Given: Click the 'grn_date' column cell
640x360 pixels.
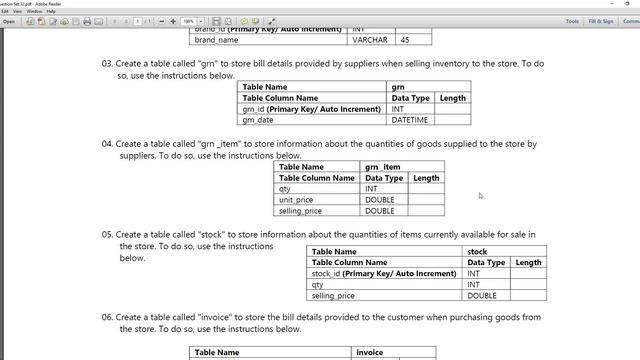Looking at the screenshot, I should tap(311, 120).
